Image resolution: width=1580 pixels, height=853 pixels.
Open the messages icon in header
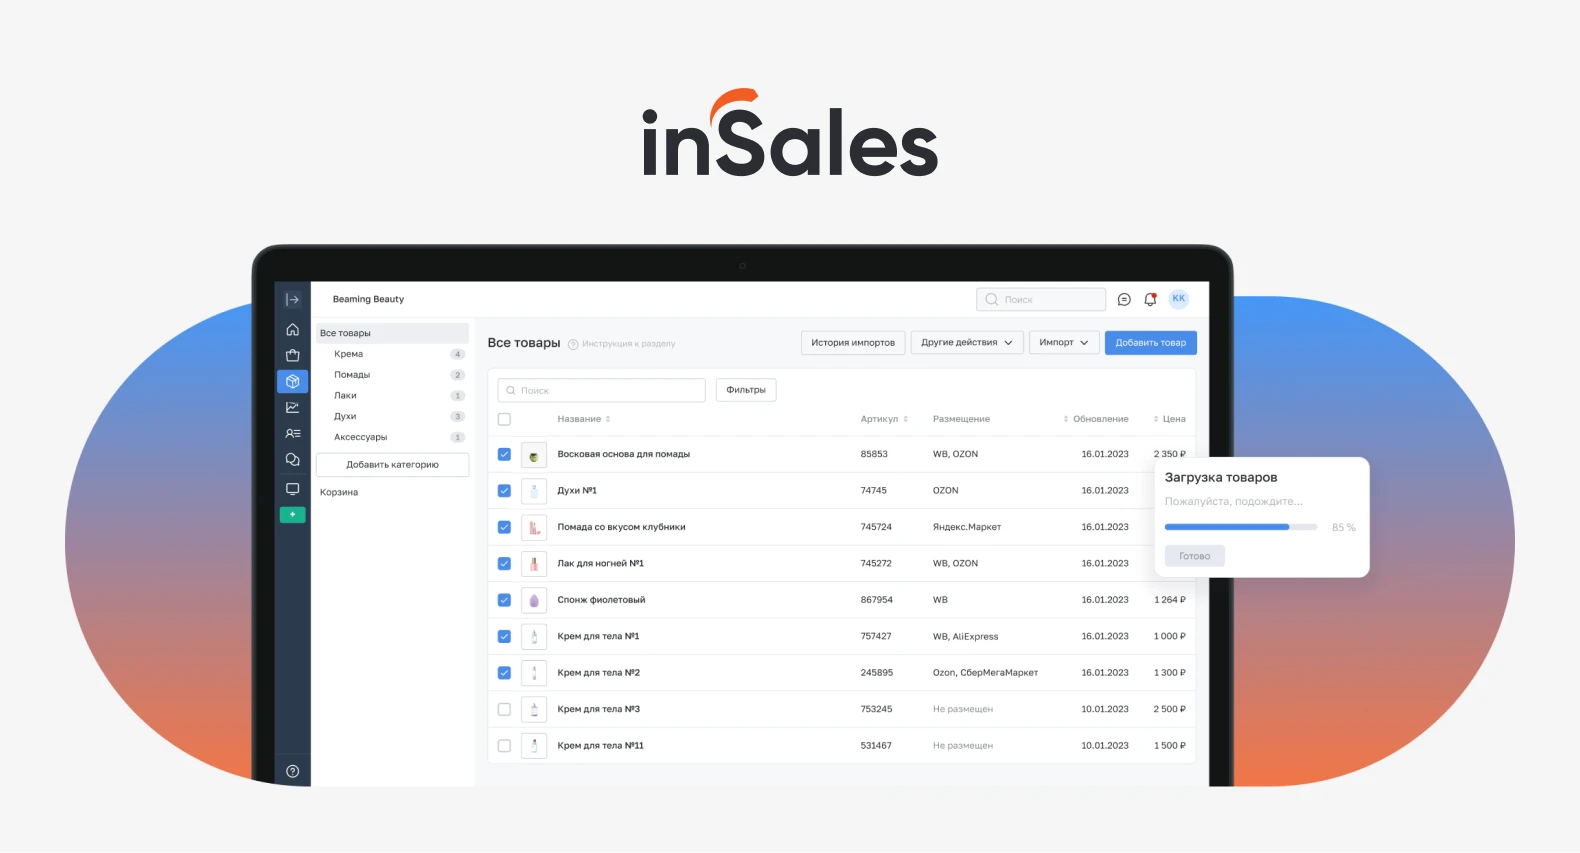(1124, 299)
